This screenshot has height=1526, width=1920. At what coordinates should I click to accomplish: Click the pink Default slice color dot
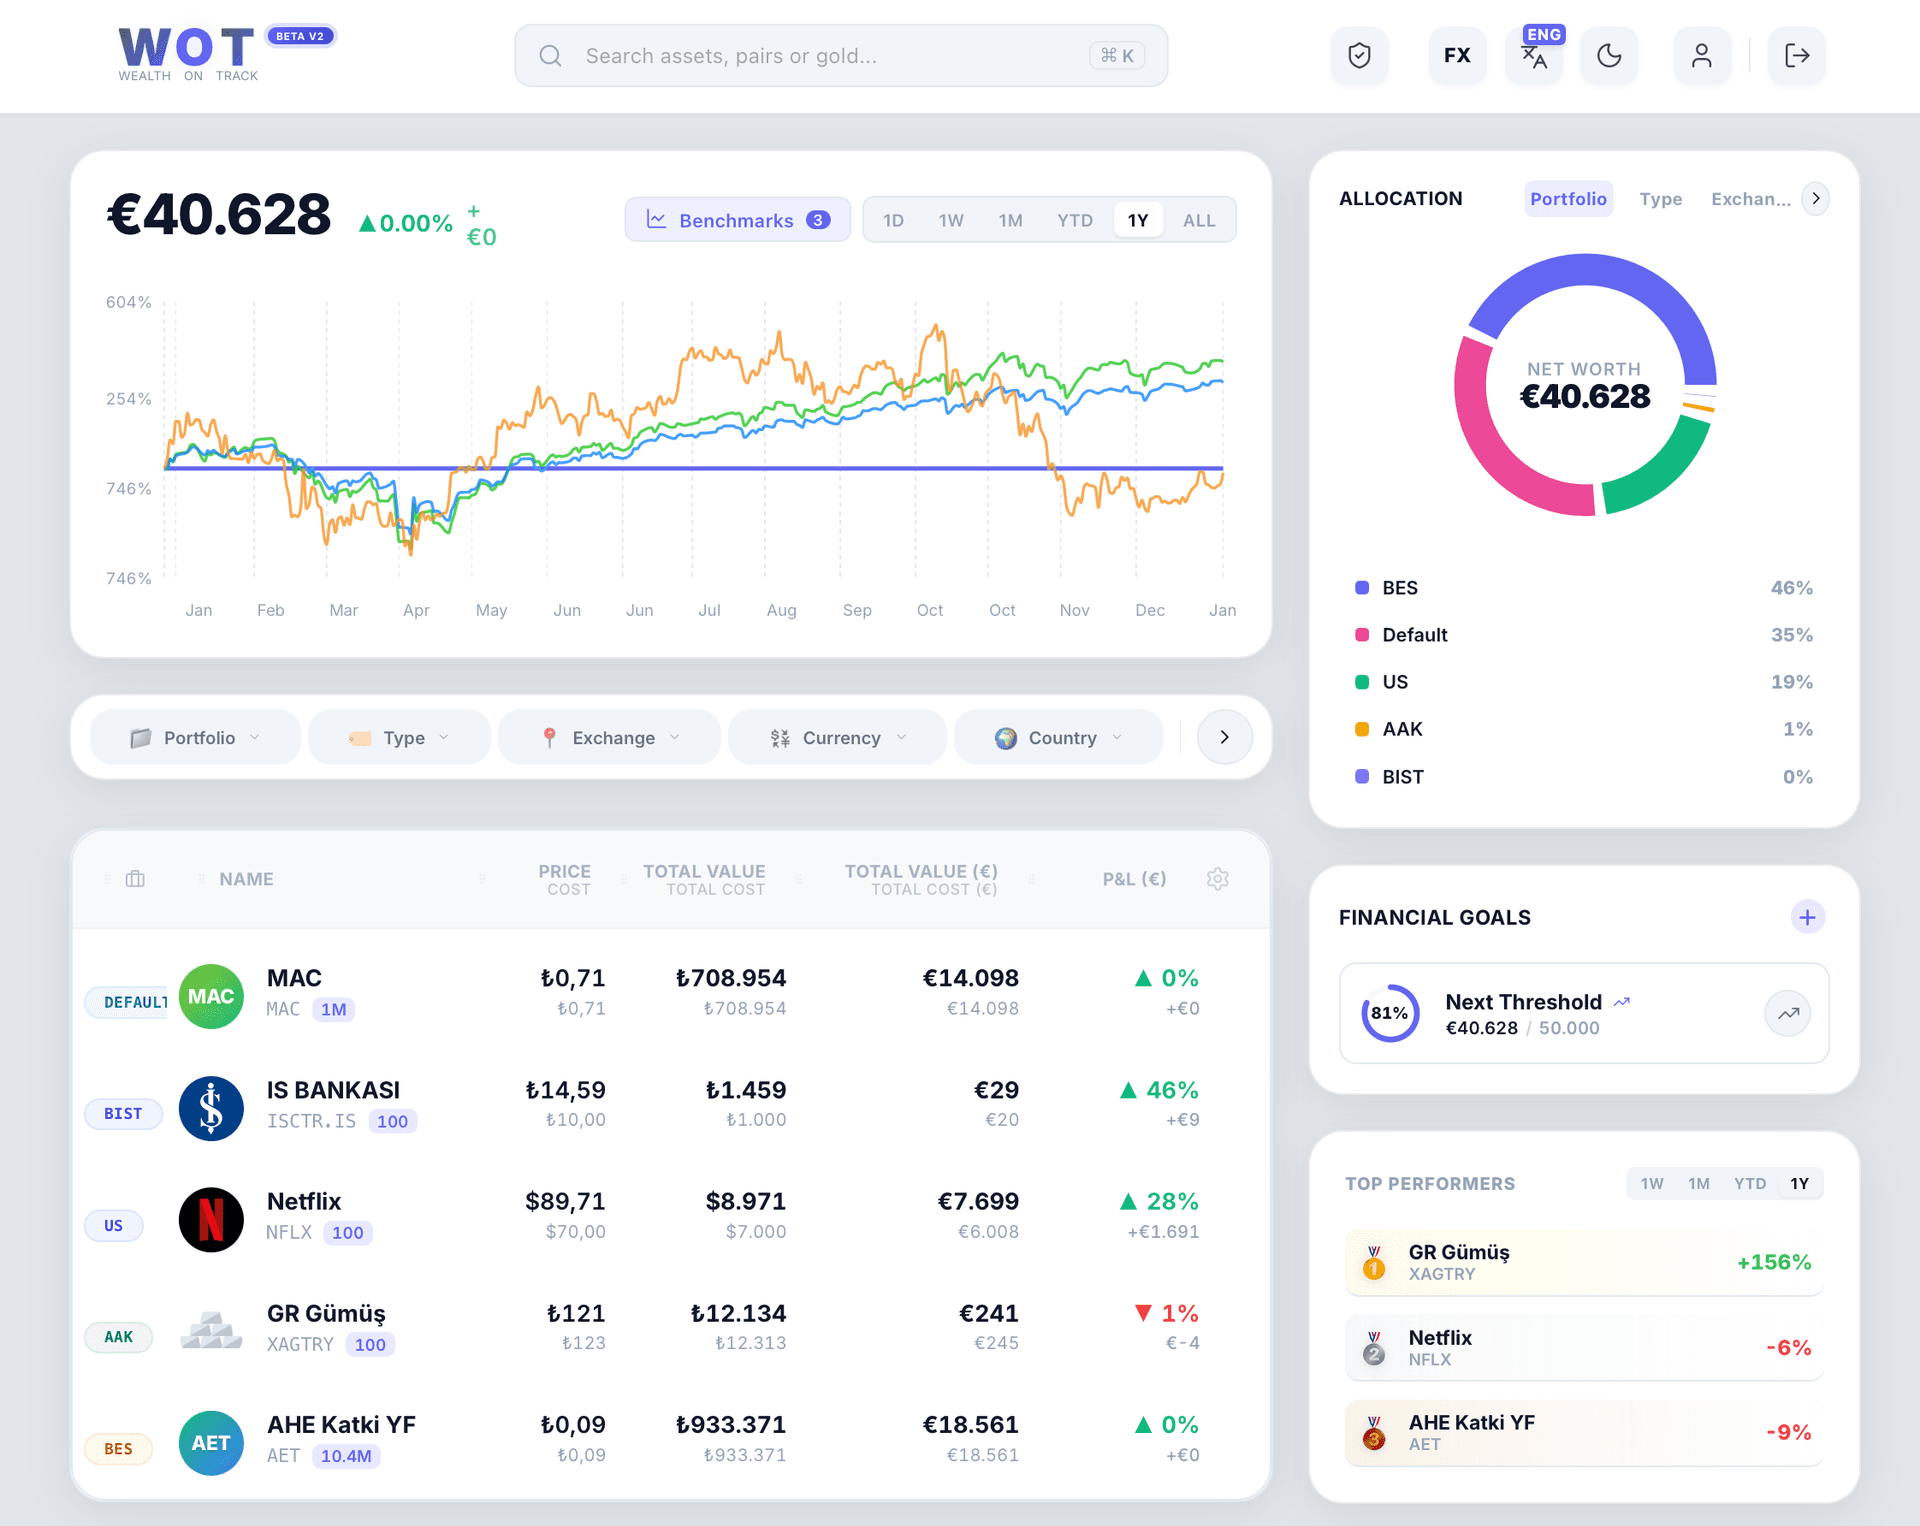coord(1361,634)
